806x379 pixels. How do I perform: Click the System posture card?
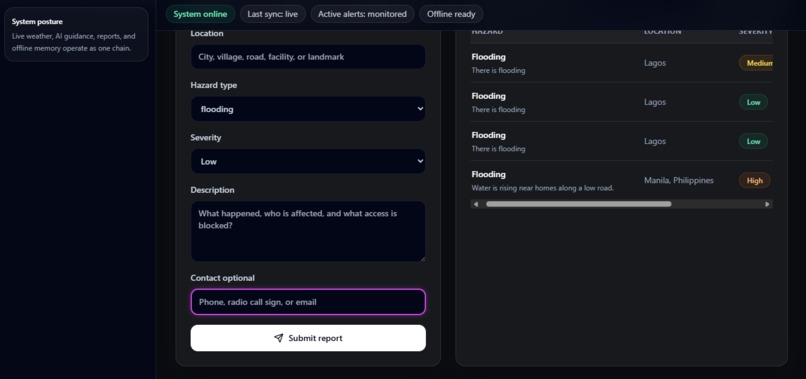pyautogui.click(x=76, y=34)
